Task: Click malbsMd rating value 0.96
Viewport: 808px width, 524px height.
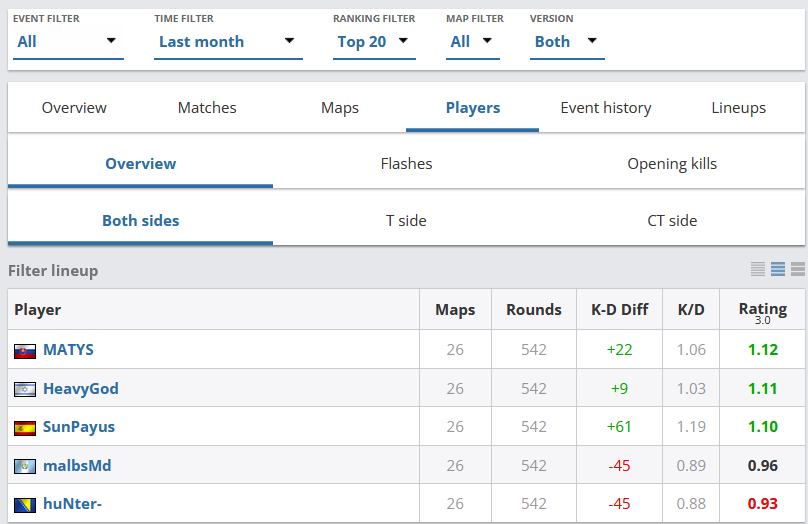Action: (x=763, y=465)
